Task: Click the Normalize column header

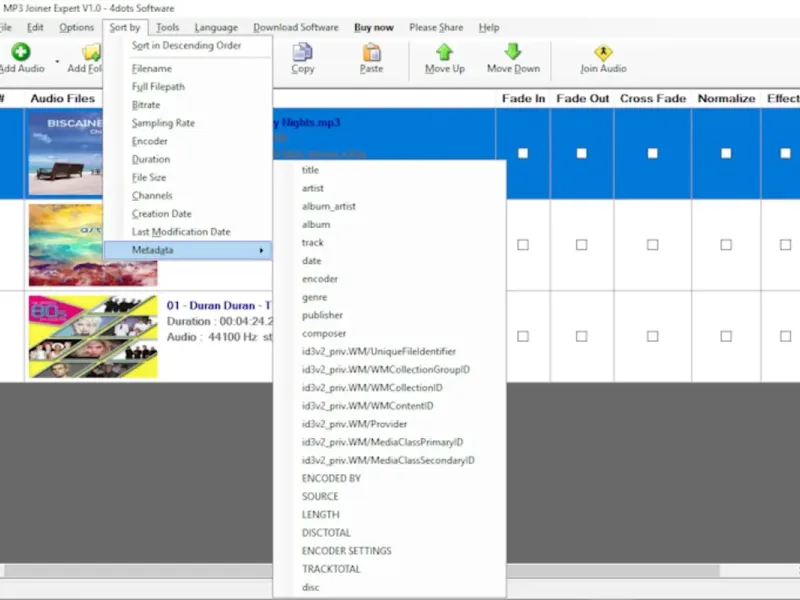Action: pyautogui.click(x=727, y=98)
